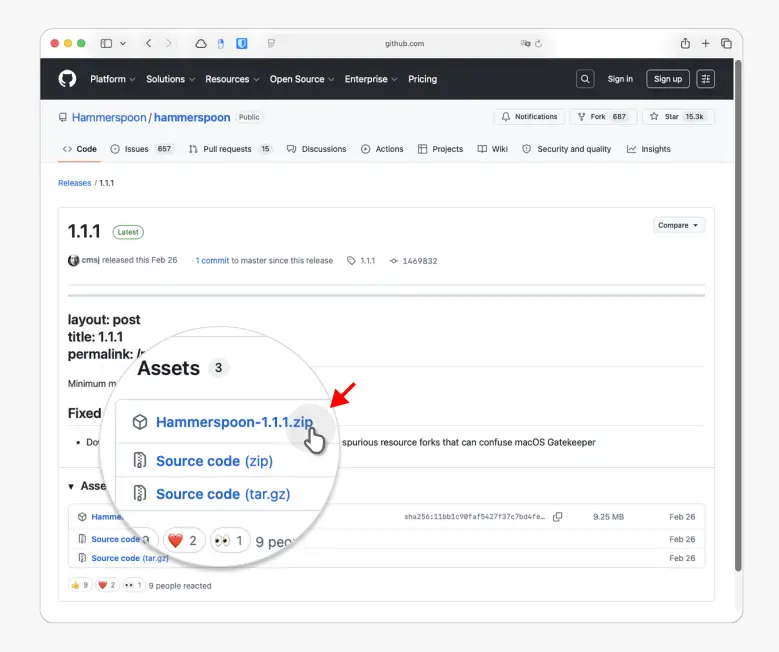Open GitHub search magnifier button
This screenshot has width=779, height=652.
coord(585,79)
